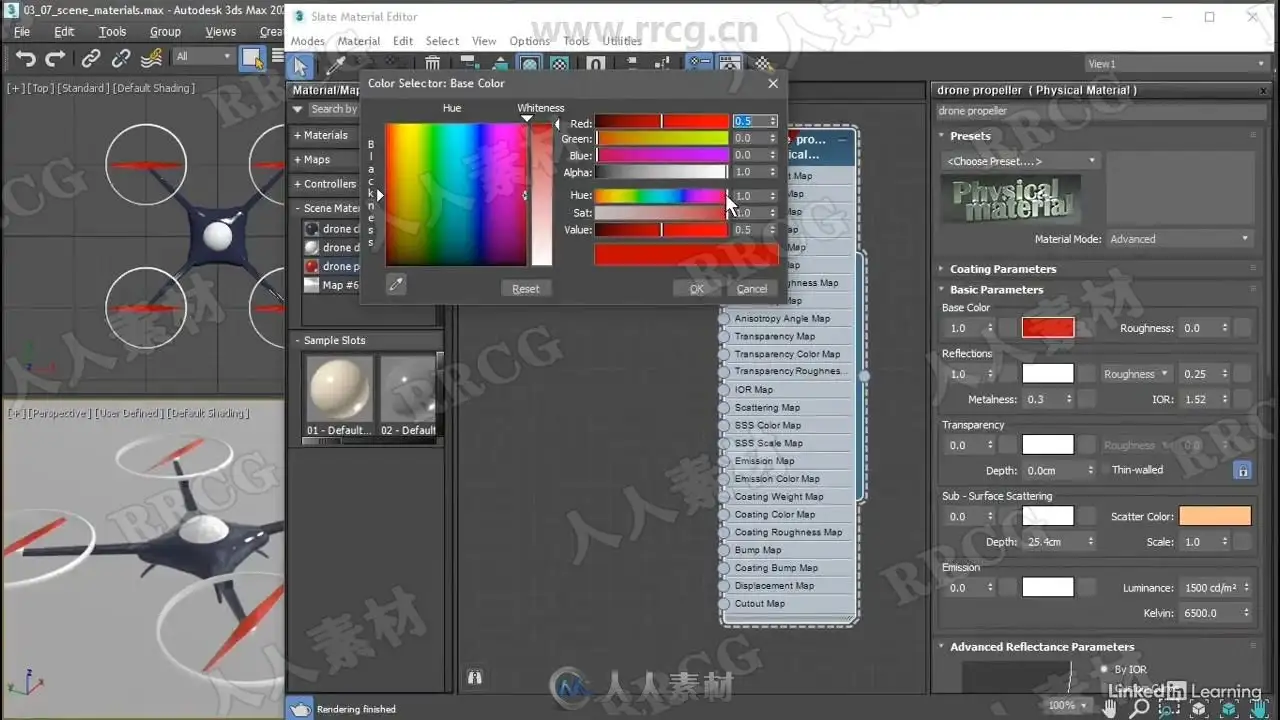The height and width of the screenshot is (720, 1280).
Task: Close the Color Selector dialog
Action: click(773, 83)
